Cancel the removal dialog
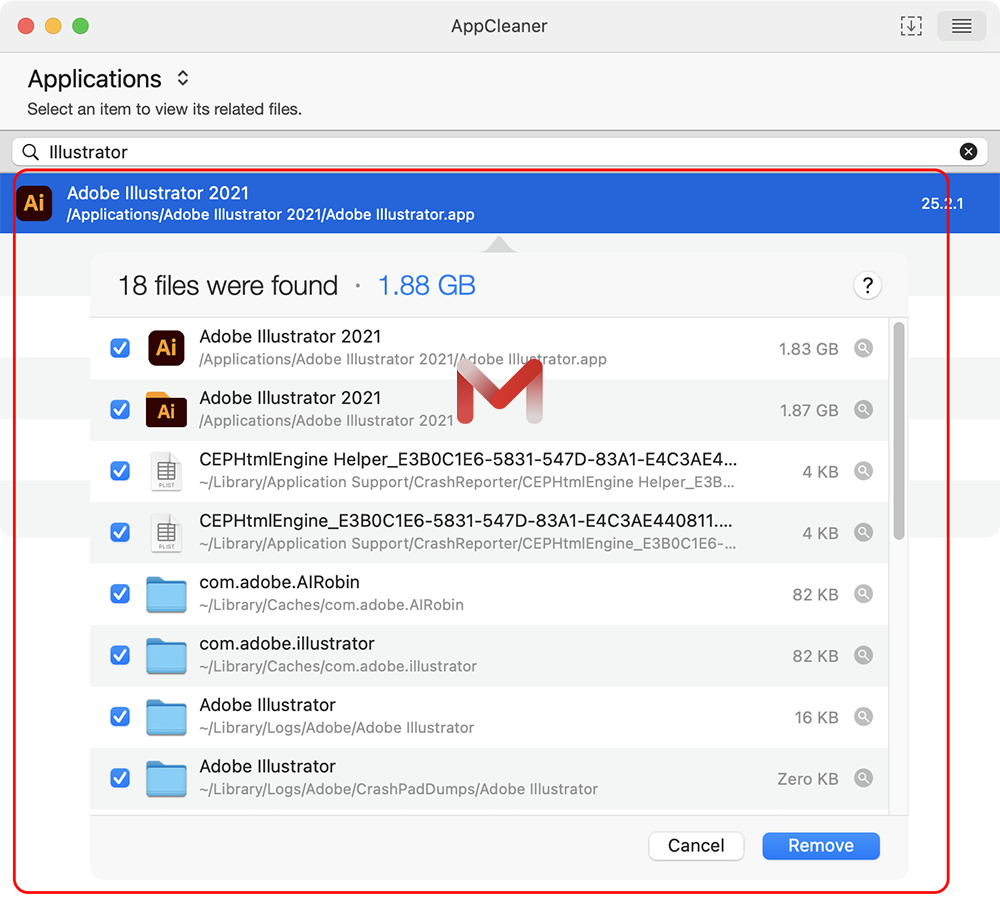Viewport: 1000px width, 898px height. coord(696,846)
